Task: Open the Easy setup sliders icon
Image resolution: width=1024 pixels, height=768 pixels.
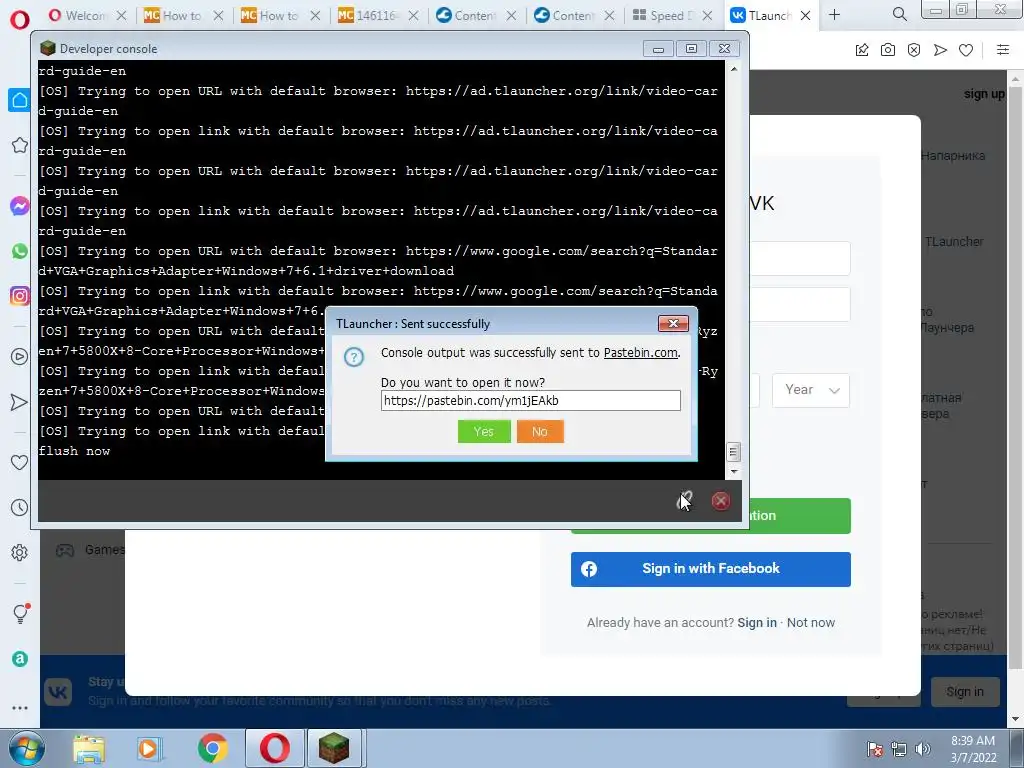Action: point(1003,50)
